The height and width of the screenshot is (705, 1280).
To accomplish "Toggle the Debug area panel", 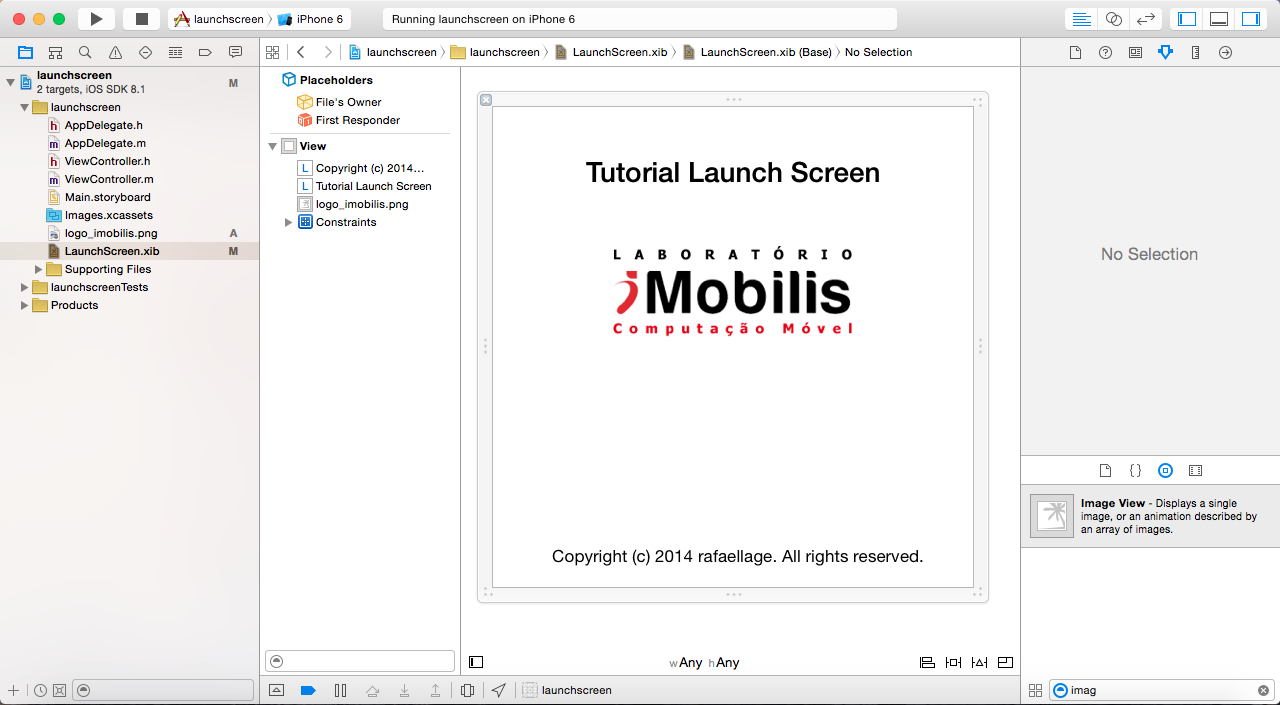I will pyautogui.click(x=1219, y=19).
